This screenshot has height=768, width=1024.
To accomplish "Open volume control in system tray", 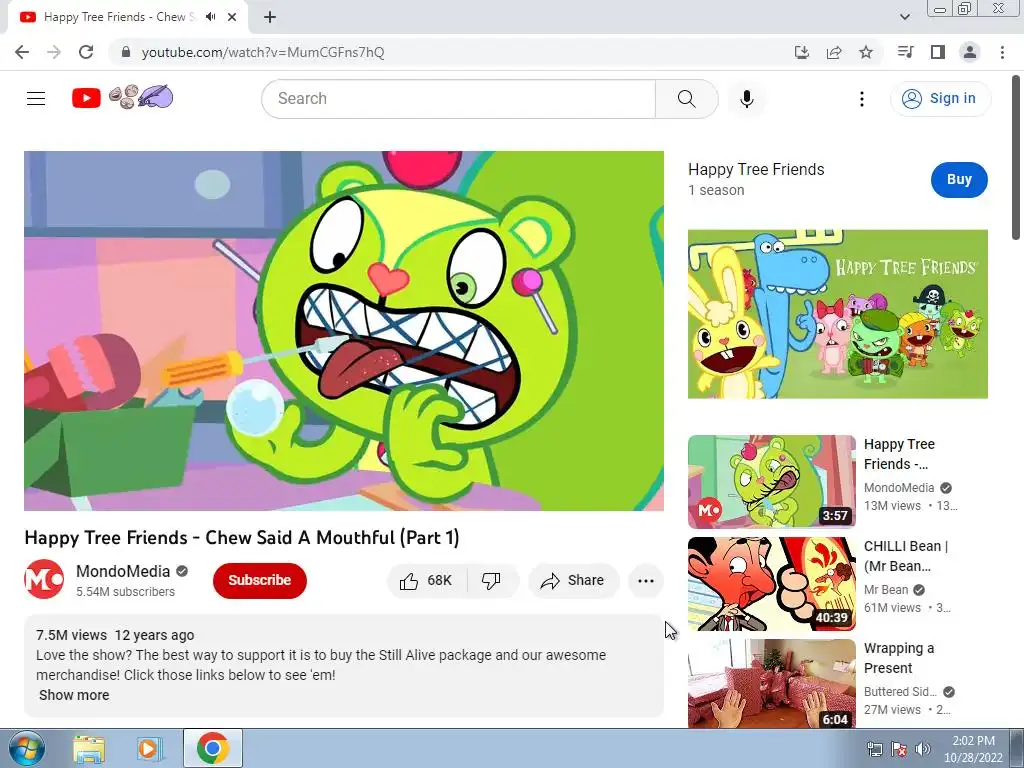I will point(923,749).
